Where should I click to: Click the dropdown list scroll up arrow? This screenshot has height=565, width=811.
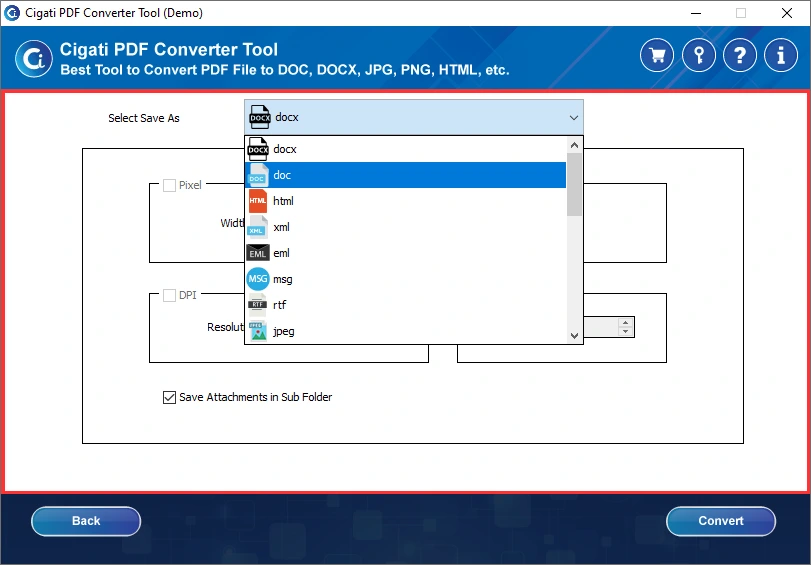pyautogui.click(x=574, y=145)
